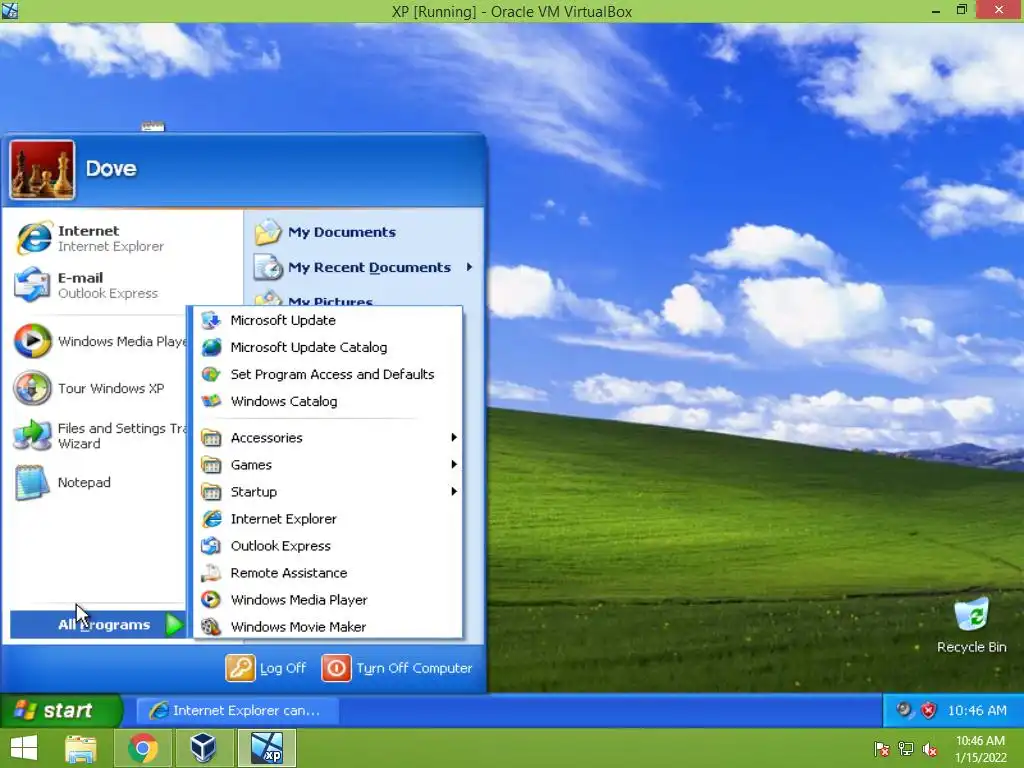This screenshot has height=768, width=1024.
Task: Expand the Accessories submenu arrow
Action: pyautogui.click(x=453, y=438)
